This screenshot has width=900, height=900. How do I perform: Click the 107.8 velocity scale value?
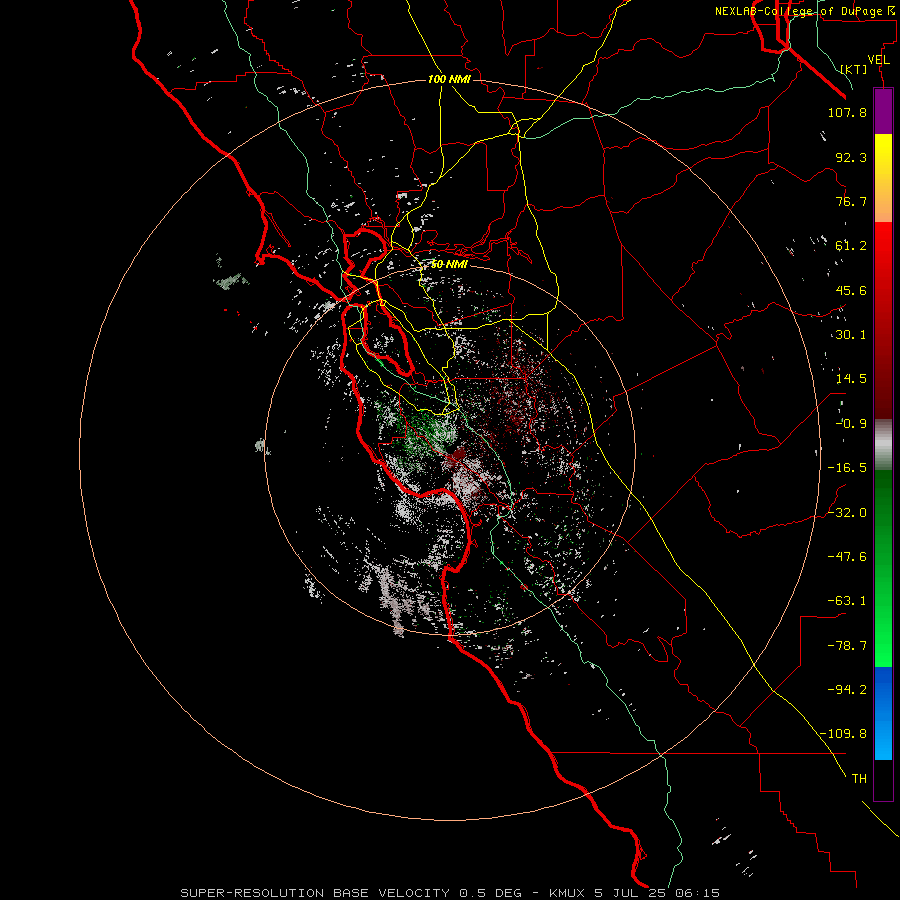click(x=847, y=112)
